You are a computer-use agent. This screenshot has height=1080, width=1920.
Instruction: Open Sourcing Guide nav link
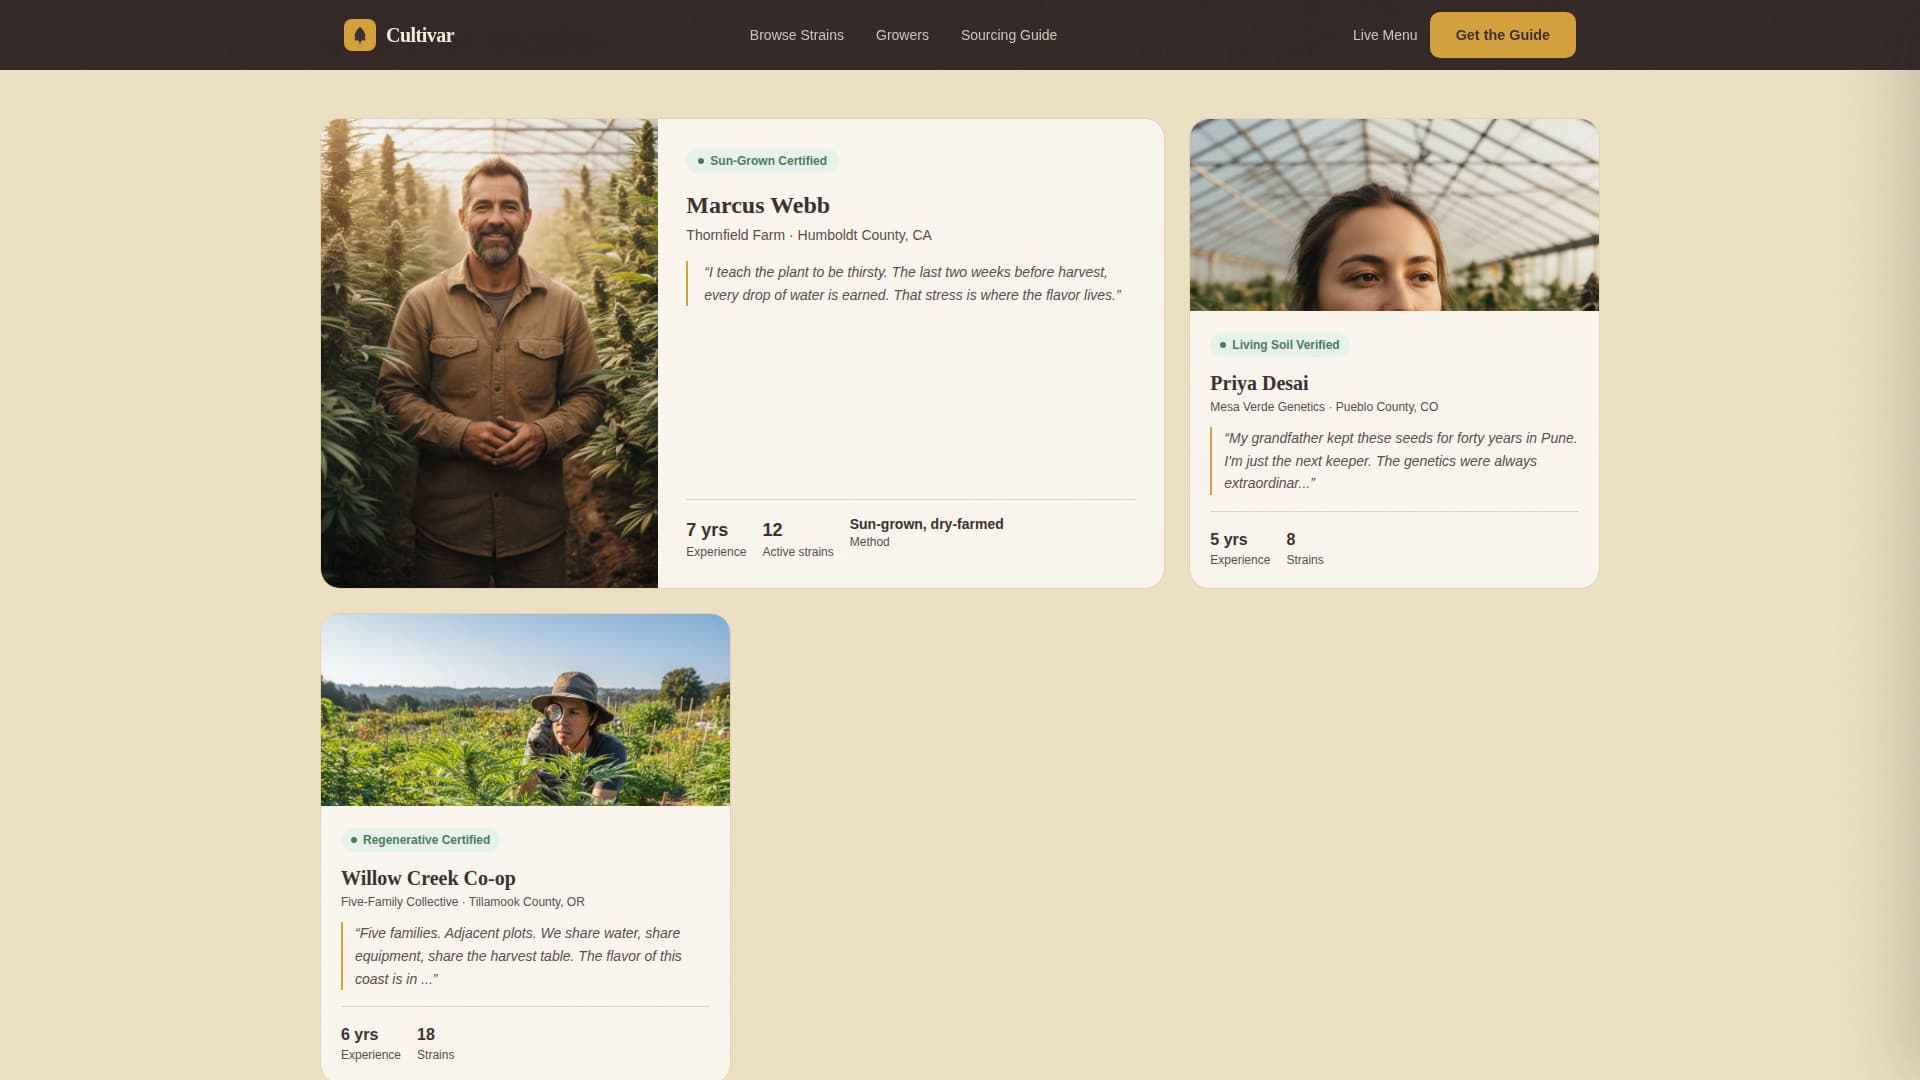(x=1009, y=35)
